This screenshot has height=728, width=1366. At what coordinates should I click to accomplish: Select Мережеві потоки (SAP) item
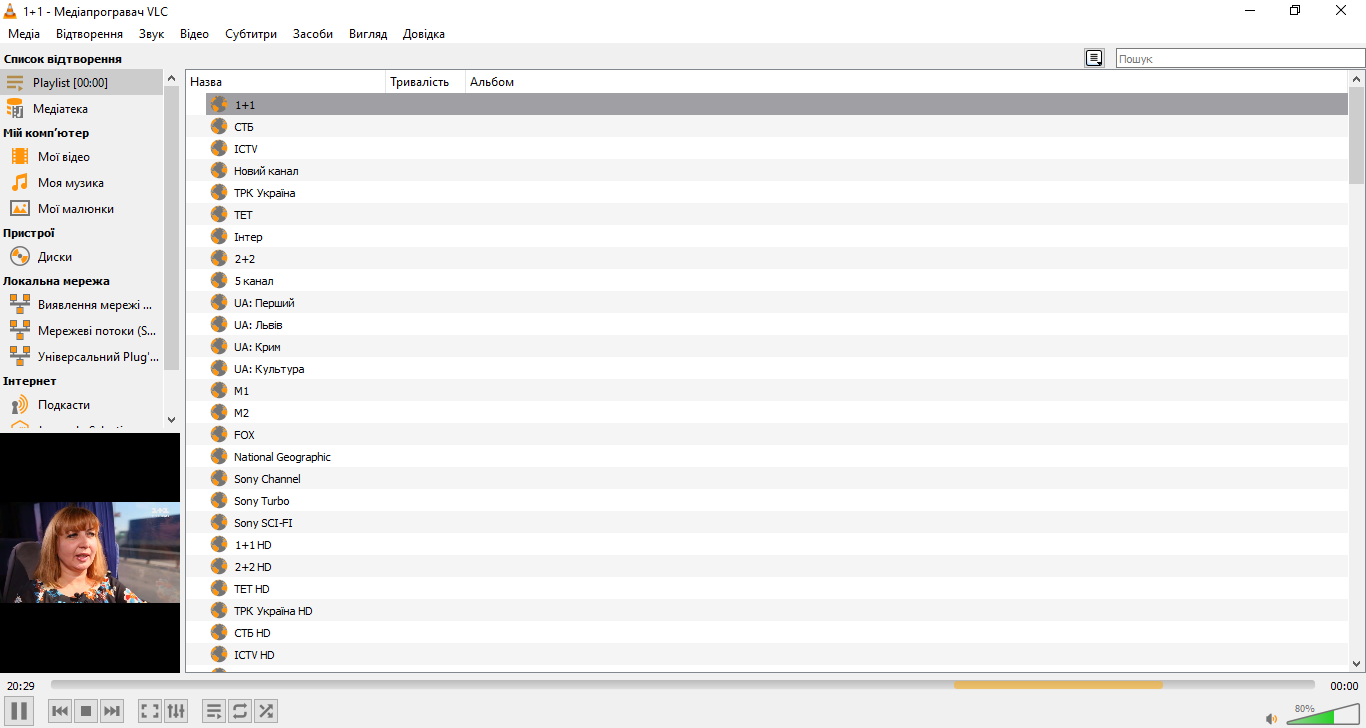coord(81,331)
